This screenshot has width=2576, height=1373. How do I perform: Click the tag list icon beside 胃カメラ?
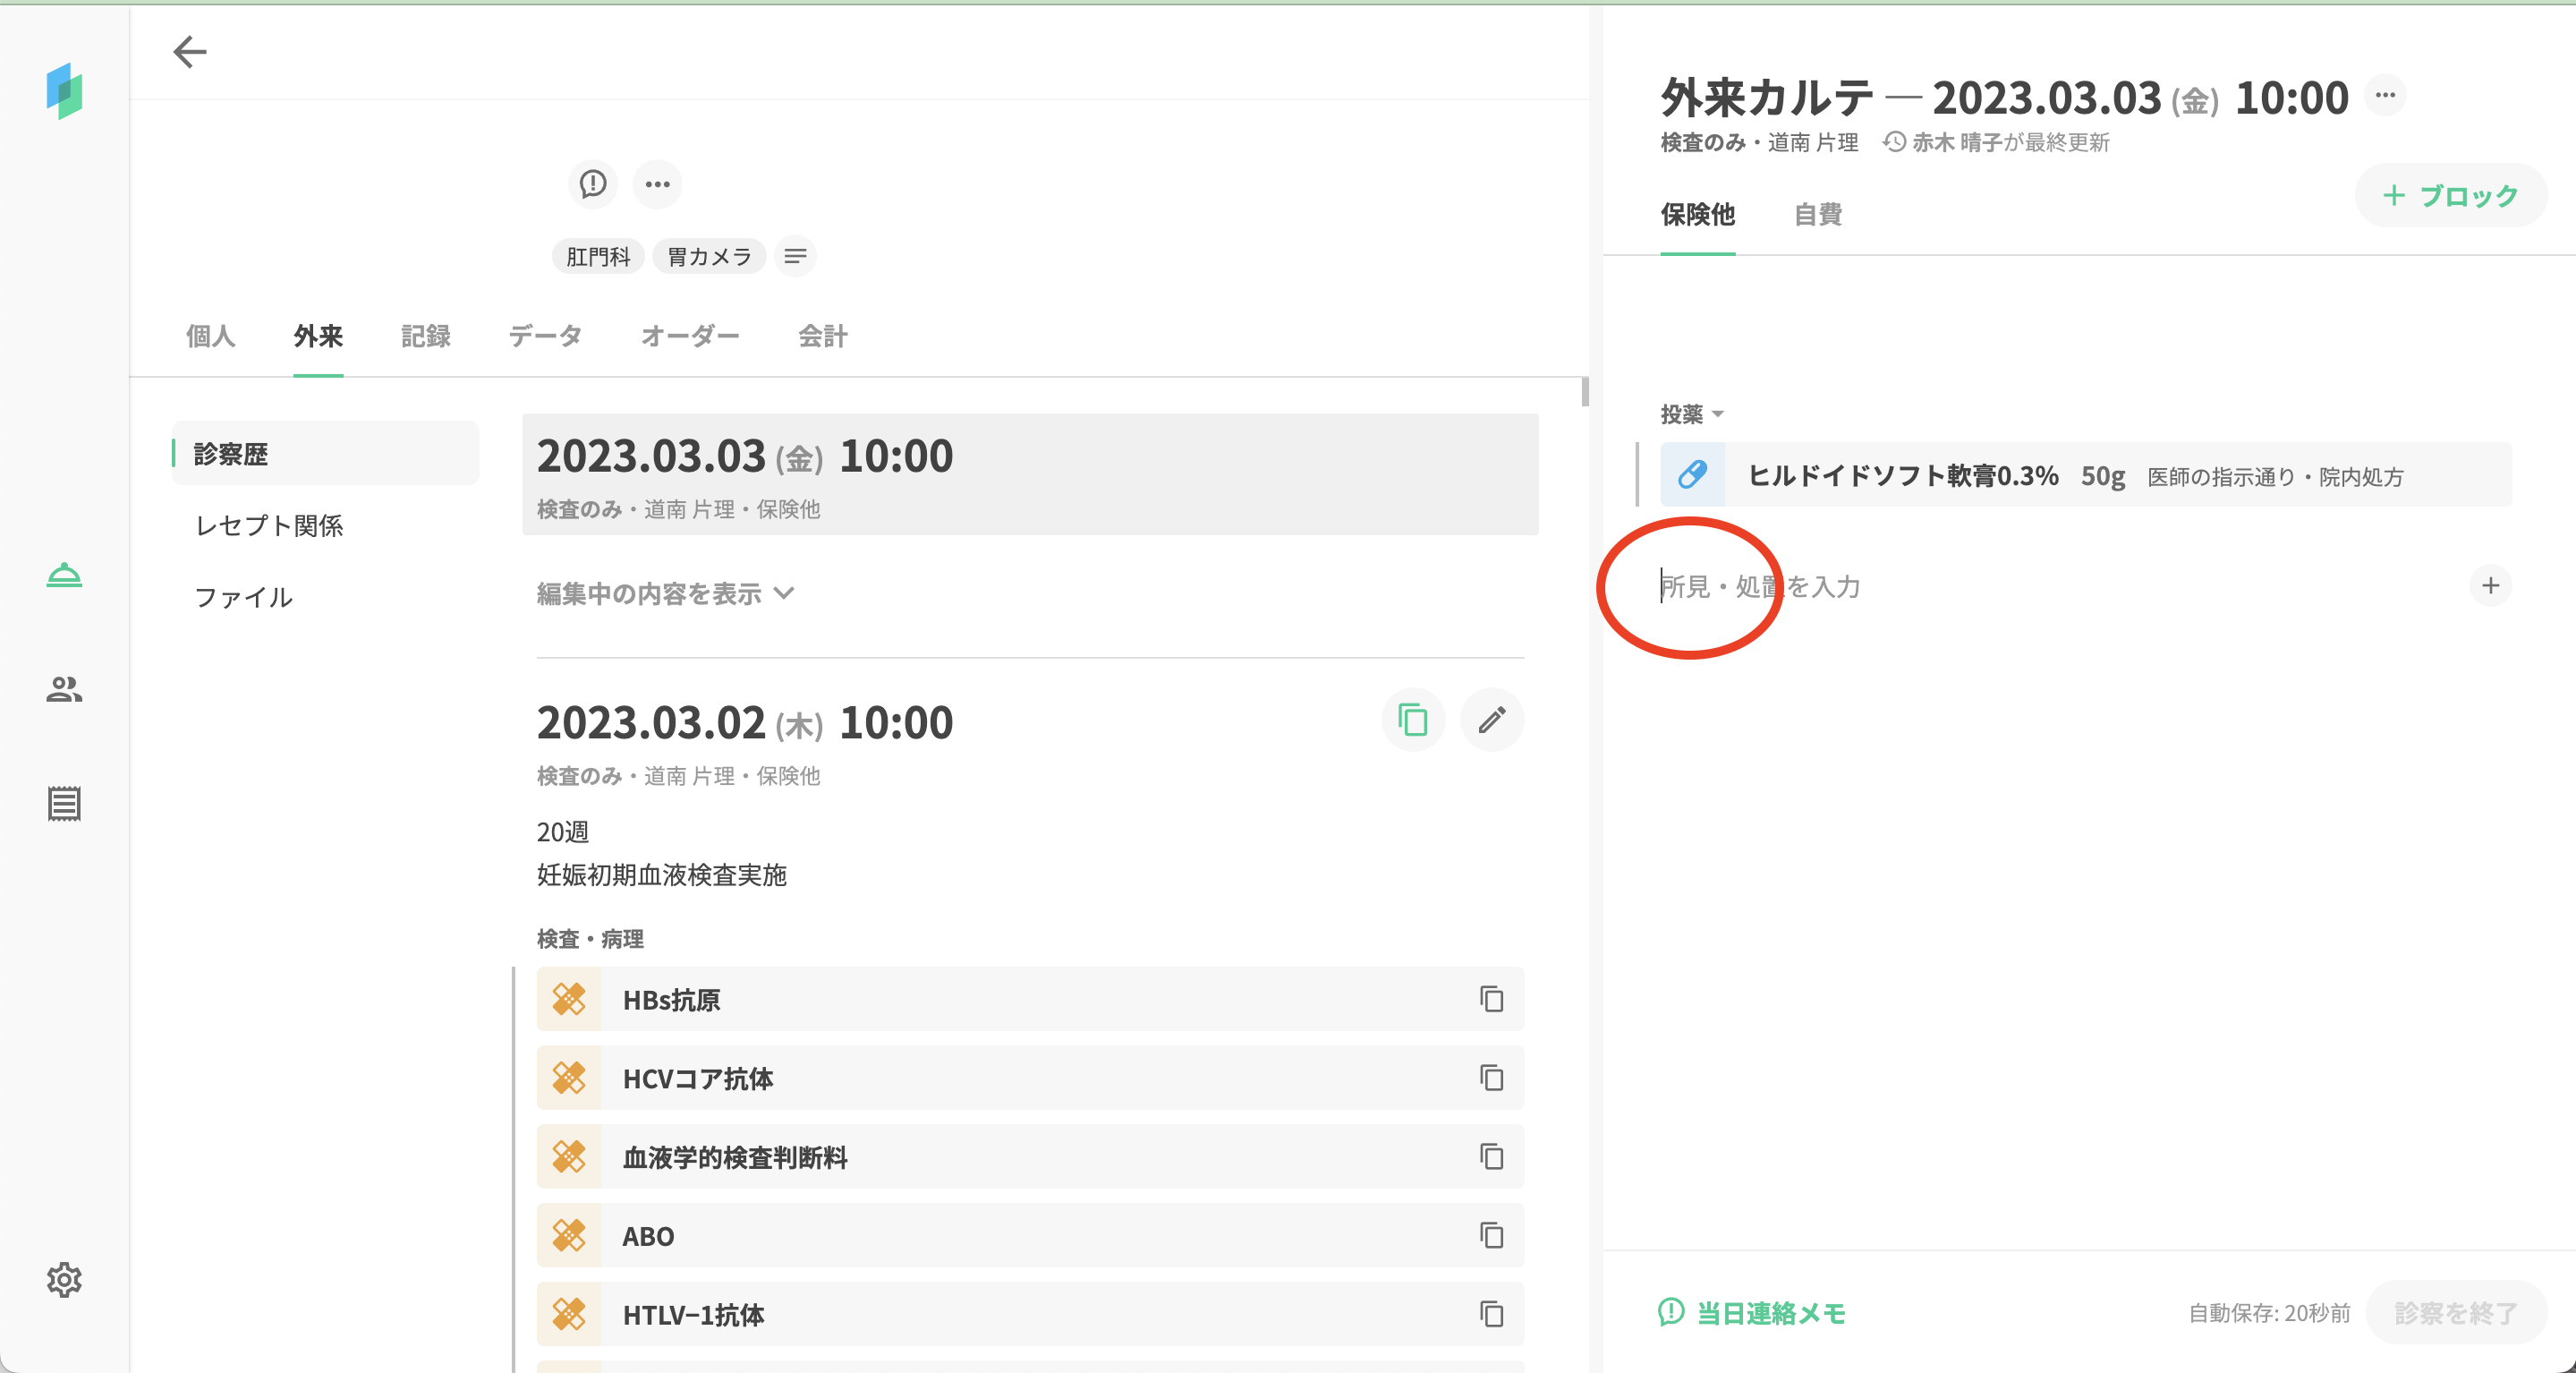795,257
